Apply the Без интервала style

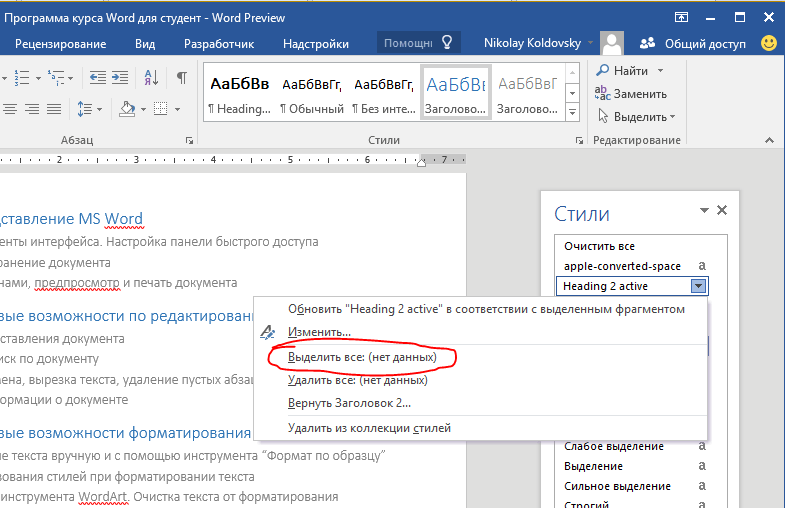coord(383,94)
